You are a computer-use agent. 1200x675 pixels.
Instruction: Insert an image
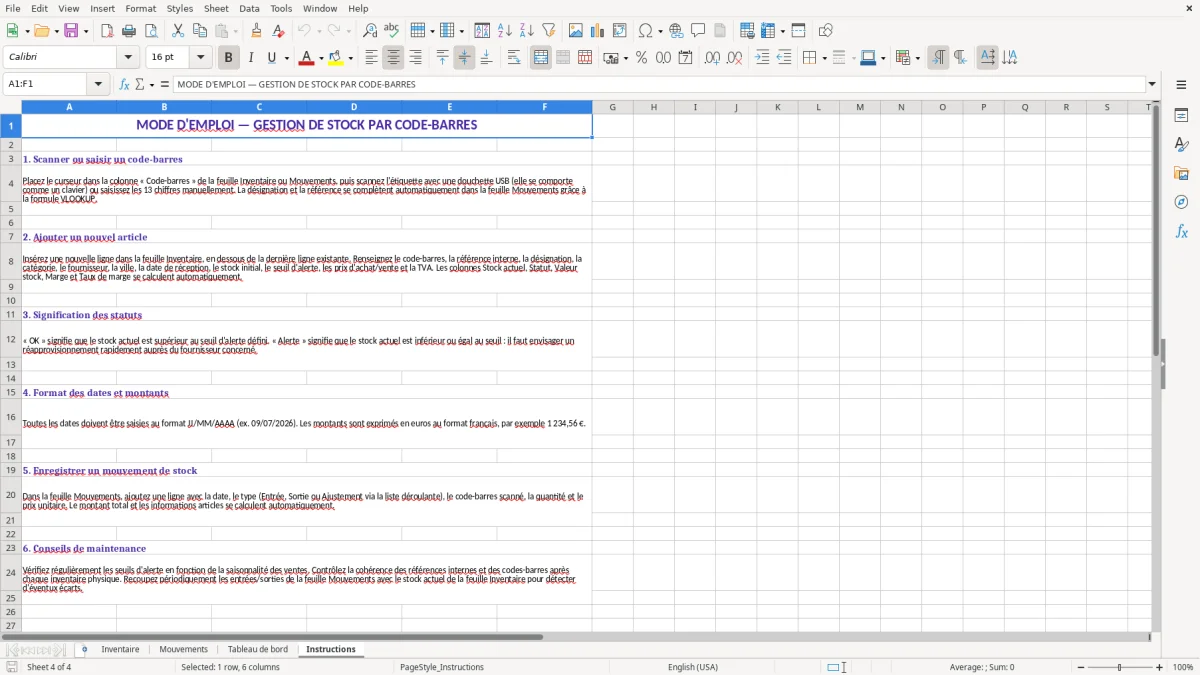[x=576, y=31]
